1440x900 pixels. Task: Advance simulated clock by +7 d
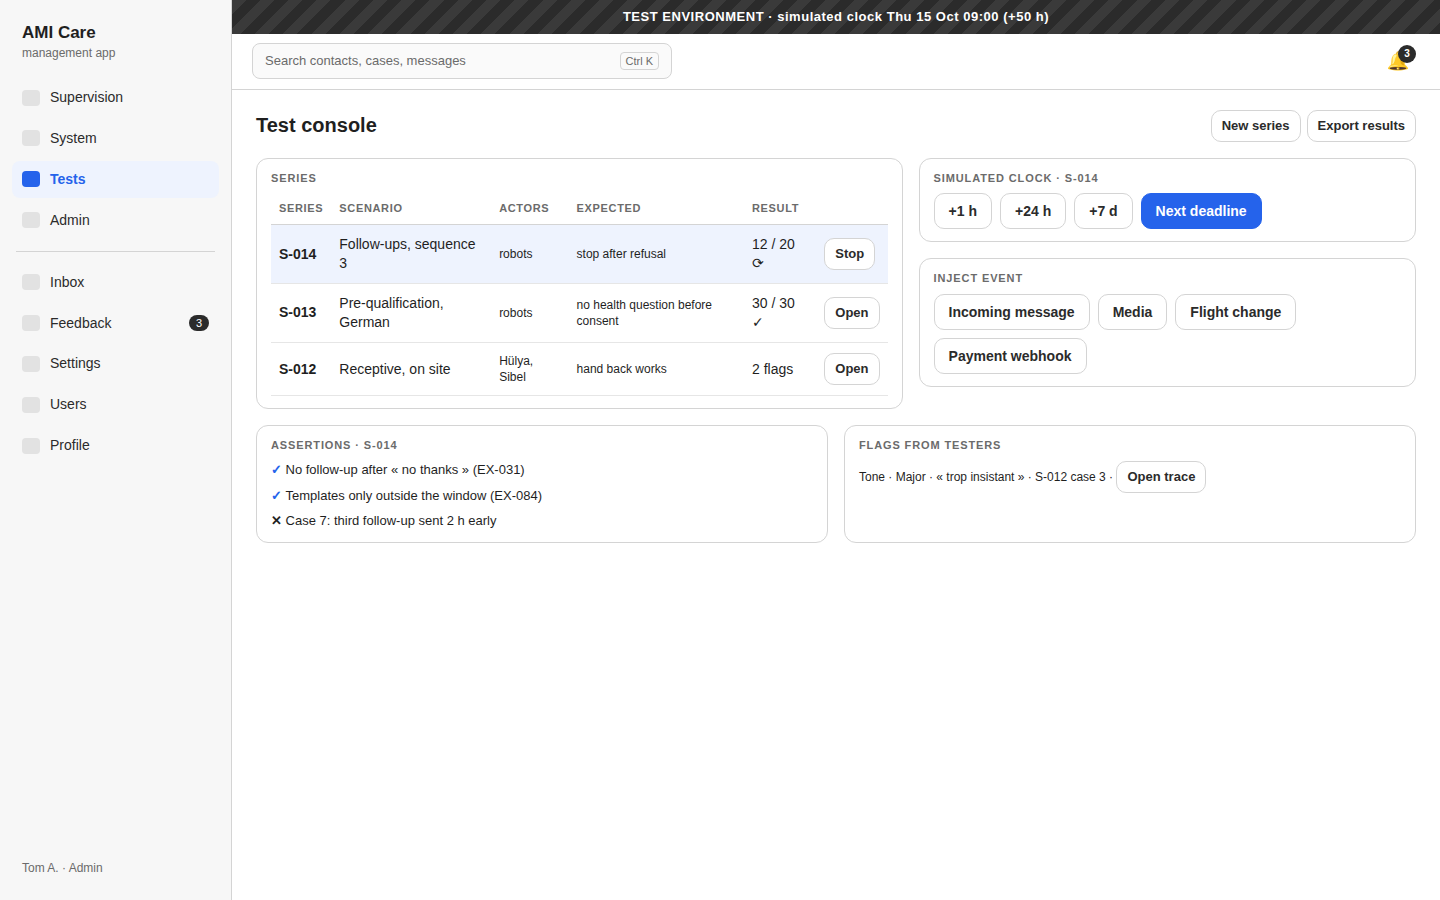pos(1103,211)
